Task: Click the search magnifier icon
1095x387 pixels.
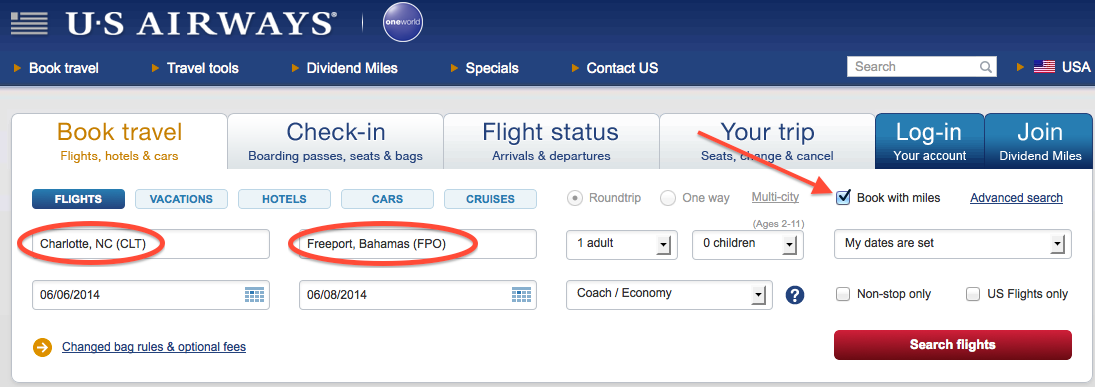Action: coord(985,67)
